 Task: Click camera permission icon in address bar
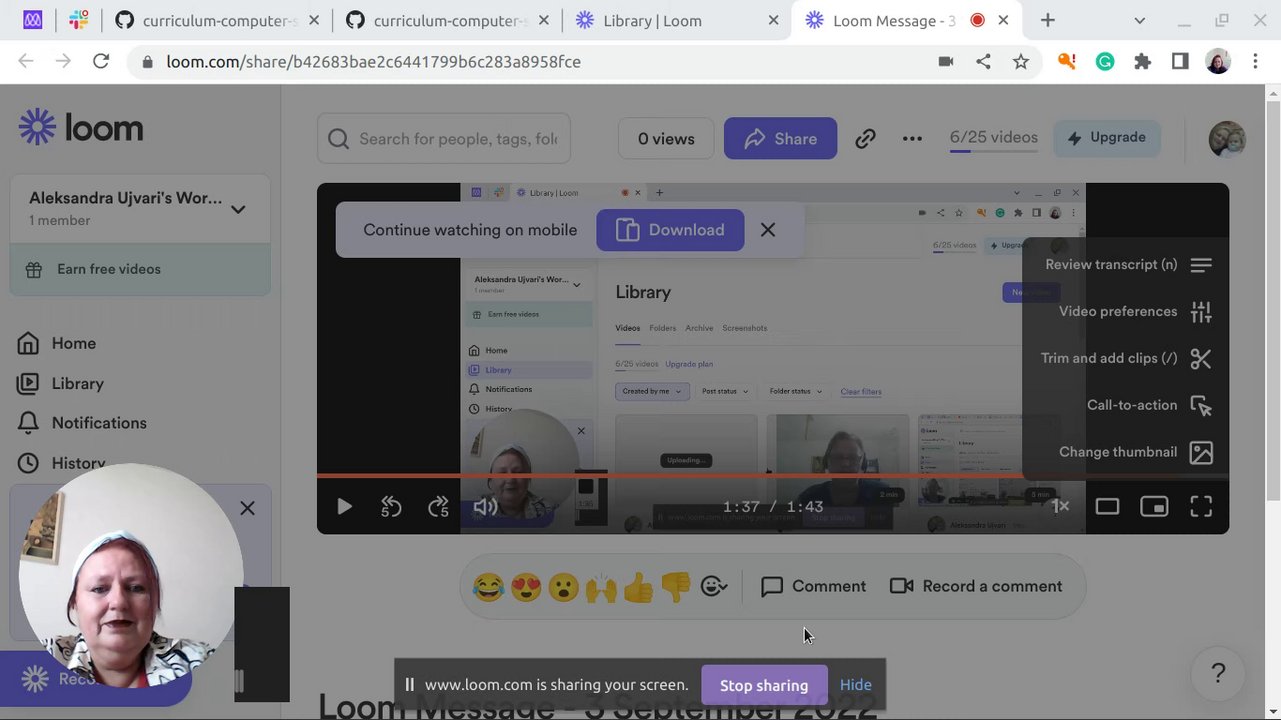pos(946,62)
